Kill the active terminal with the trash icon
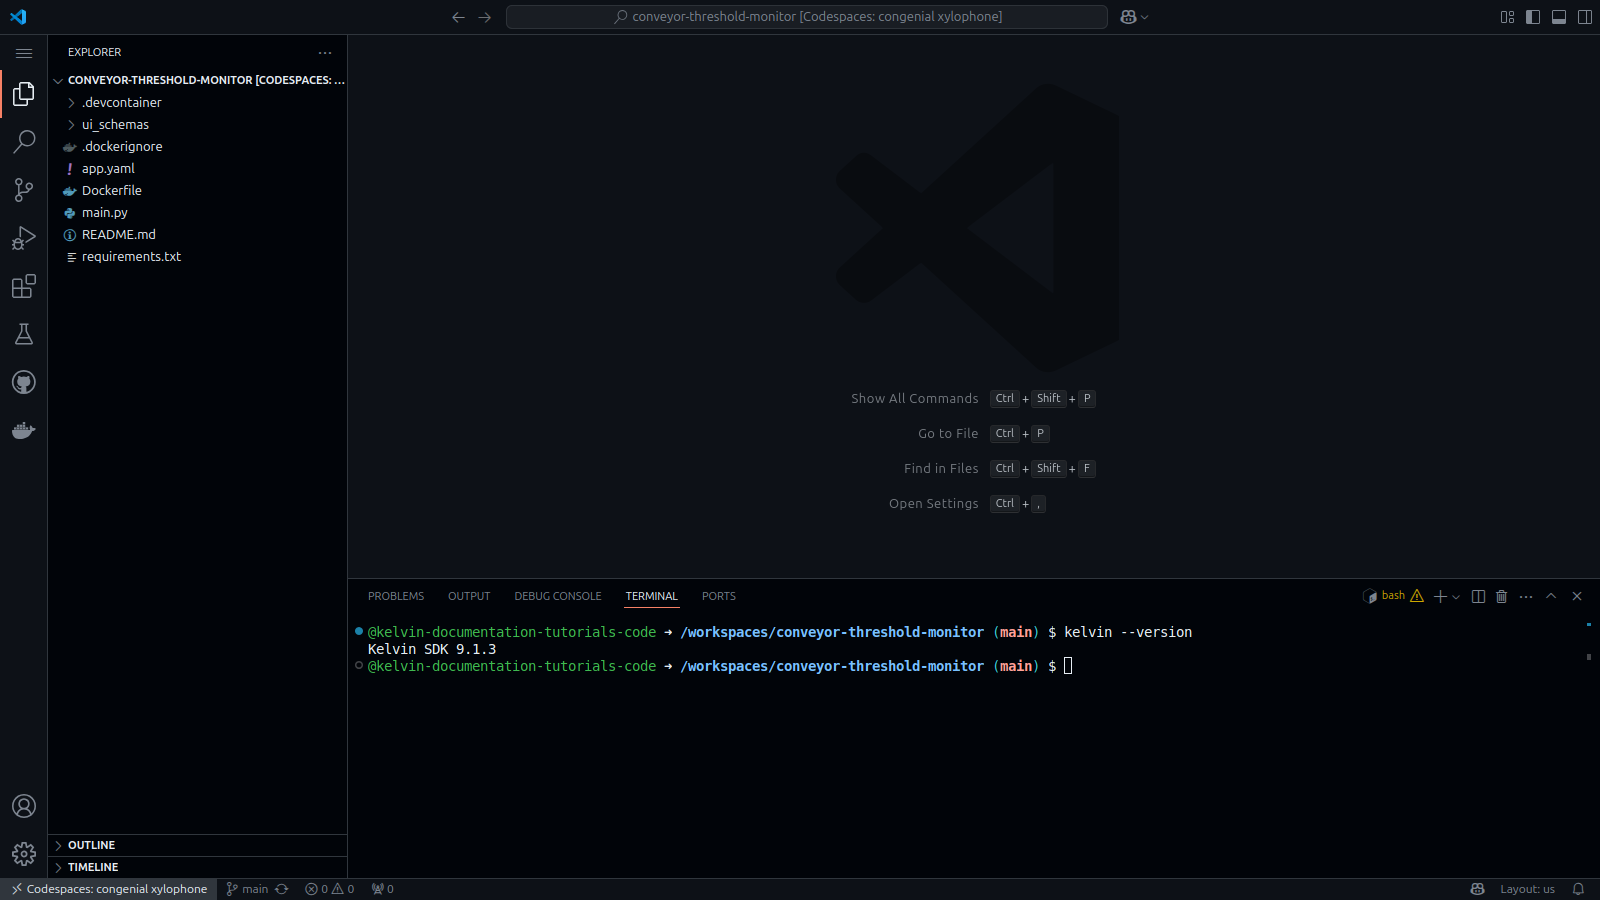Image resolution: width=1600 pixels, height=900 pixels. (x=1501, y=596)
